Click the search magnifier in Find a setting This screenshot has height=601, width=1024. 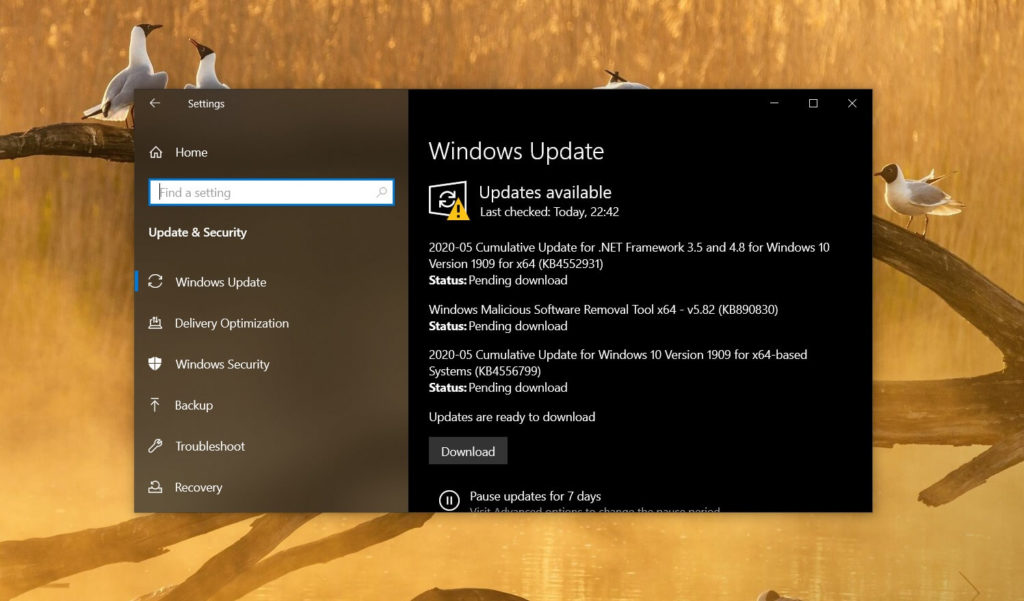[382, 191]
